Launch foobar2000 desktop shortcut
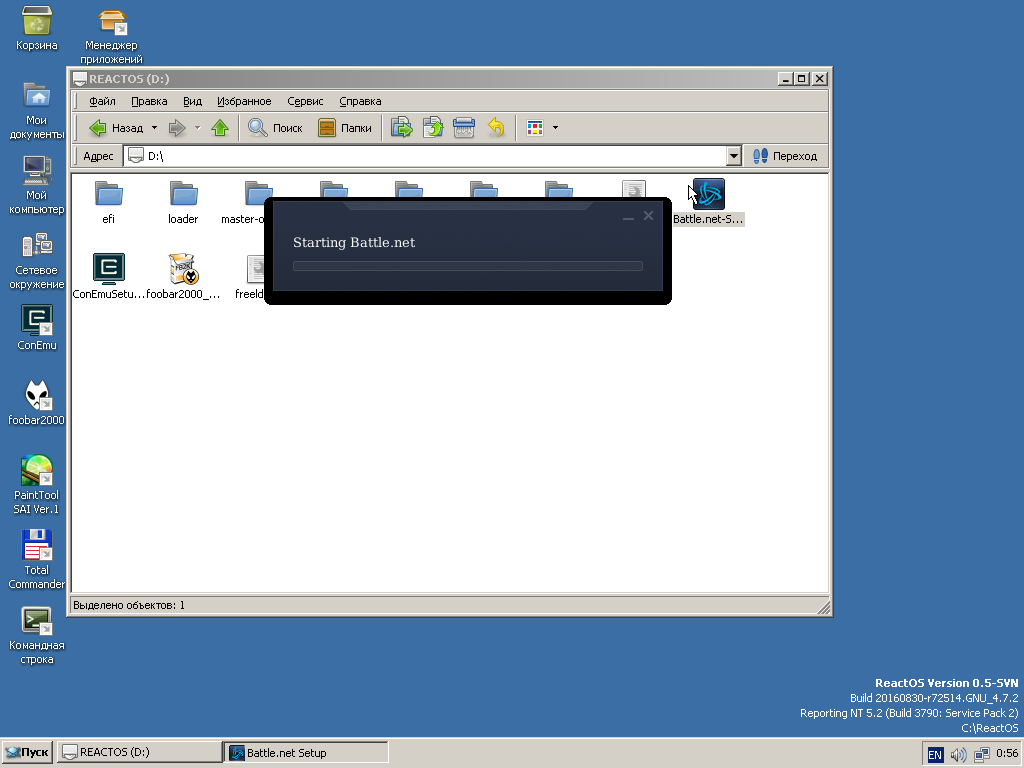This screenshot has height=768, width=1024. click(37, 403)
